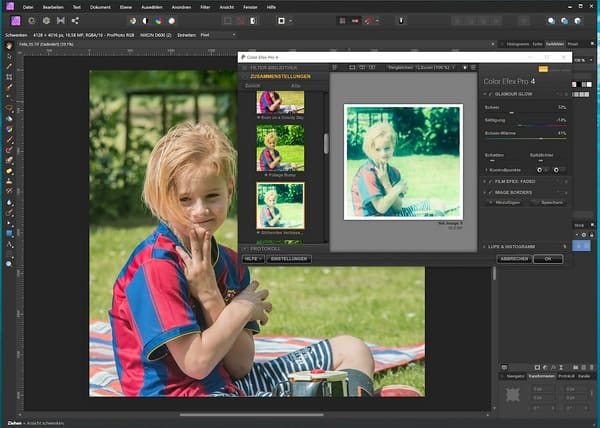The width and height of the screenshot is (600, 428).
Task: Switch to the Liquify persona icon
Action: click(32, 21)
